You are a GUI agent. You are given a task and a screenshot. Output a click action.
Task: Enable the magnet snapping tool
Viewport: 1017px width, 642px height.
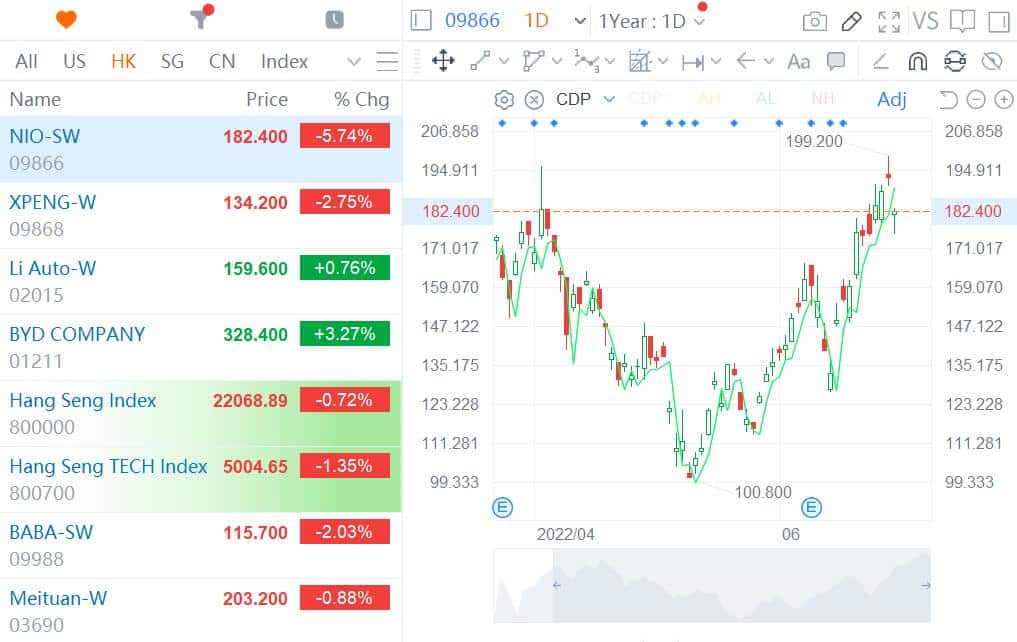(x=918, y=61)
